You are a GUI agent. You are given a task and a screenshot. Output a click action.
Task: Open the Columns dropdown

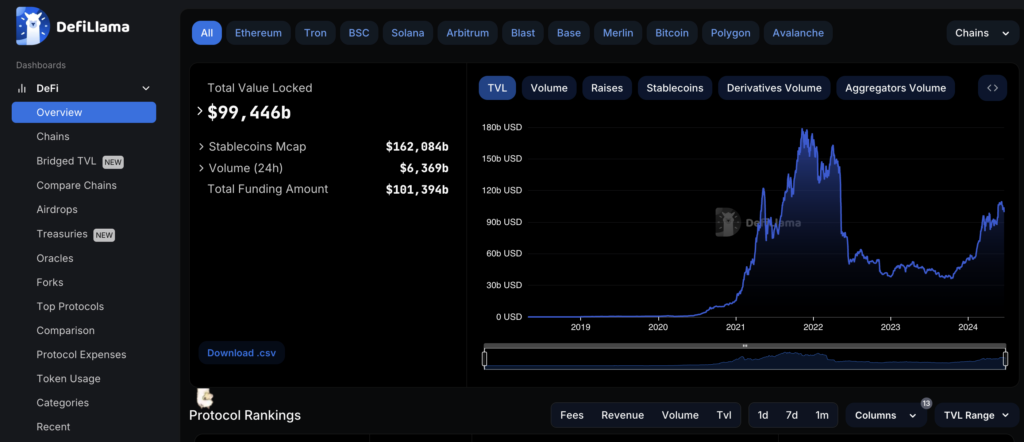pos(886,415)
